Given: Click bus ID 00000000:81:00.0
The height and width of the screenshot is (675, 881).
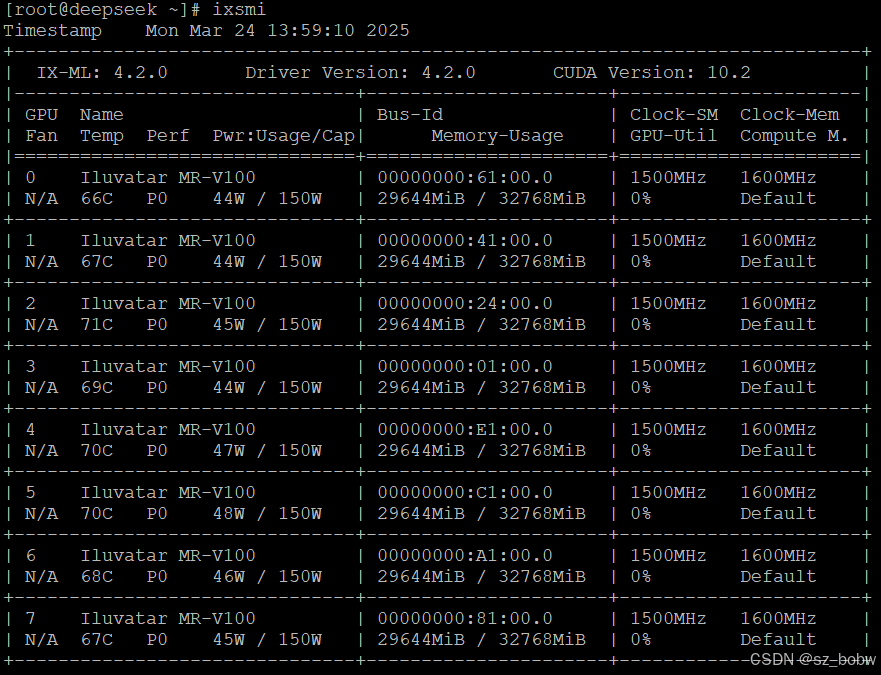Looking at the screenshot, I should tap(465, 618).
